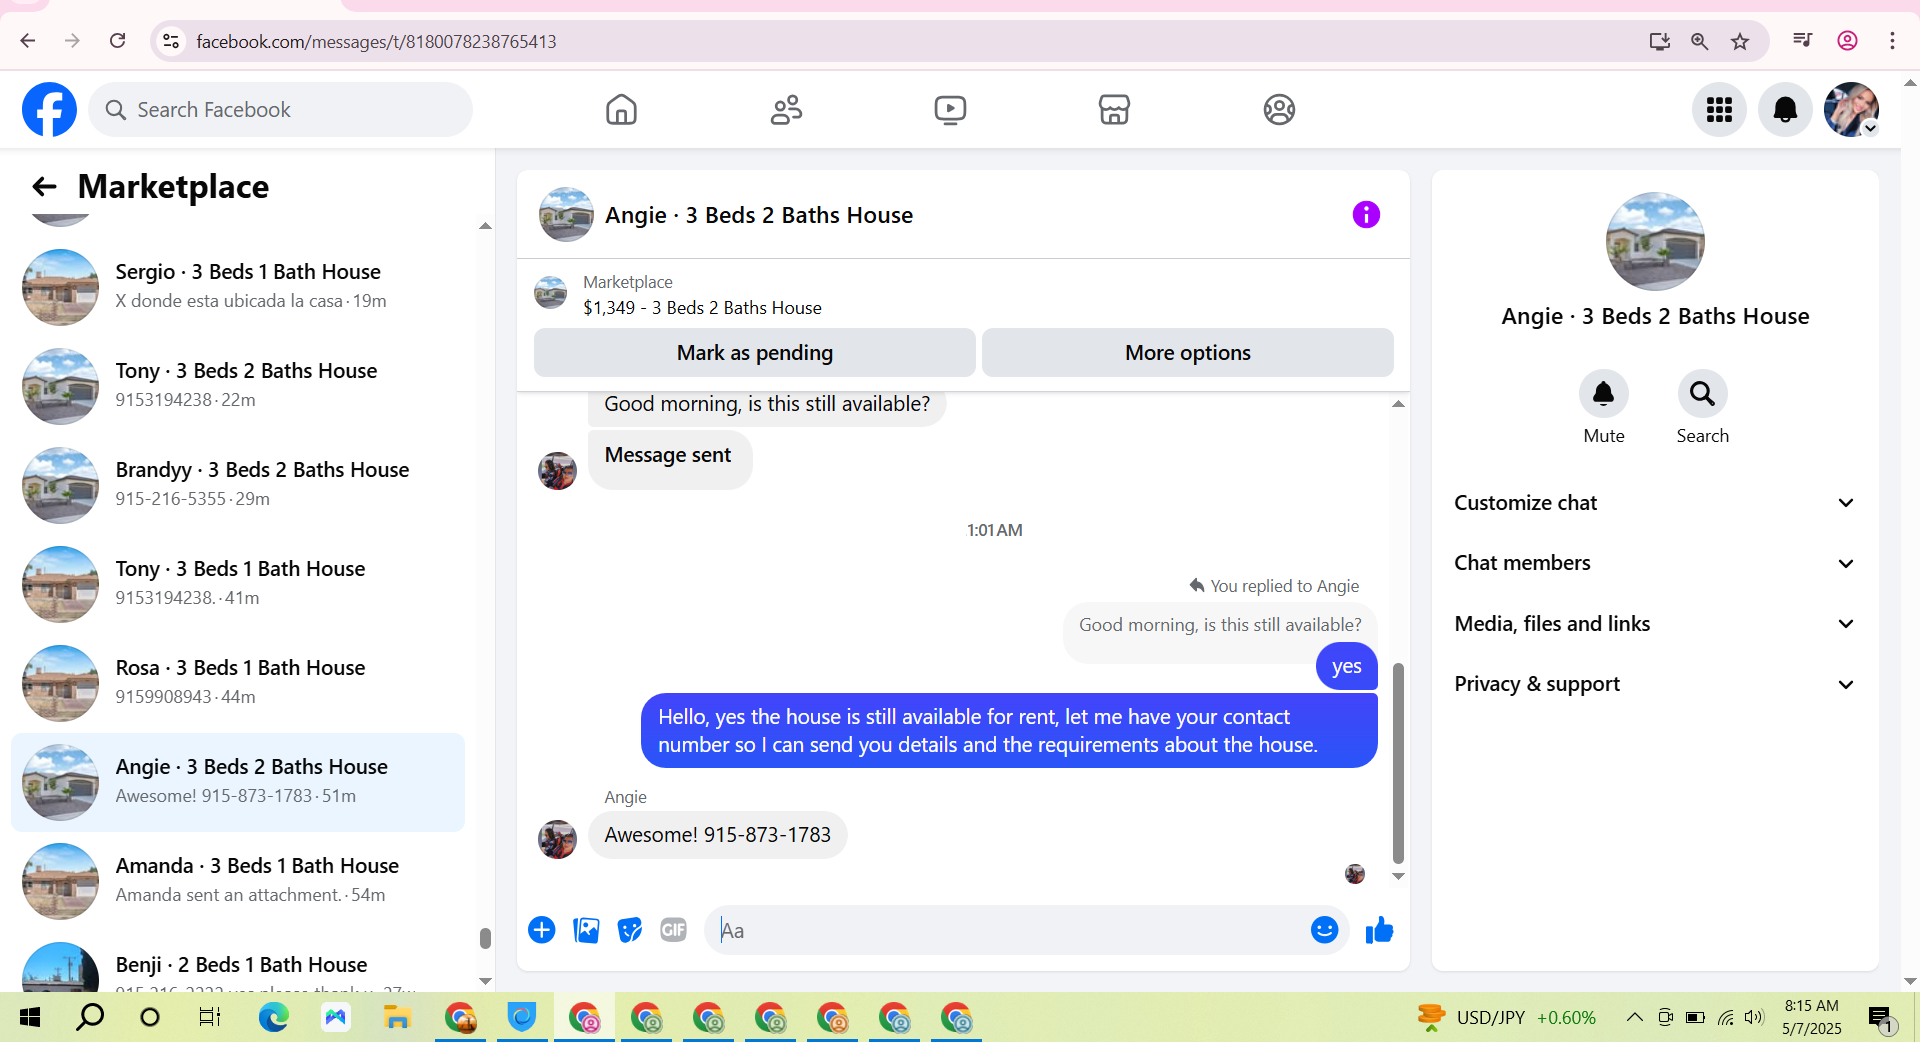The image size is (1920, 1042).
Task: Expand Customize chat section
Action: (1655, 503)
